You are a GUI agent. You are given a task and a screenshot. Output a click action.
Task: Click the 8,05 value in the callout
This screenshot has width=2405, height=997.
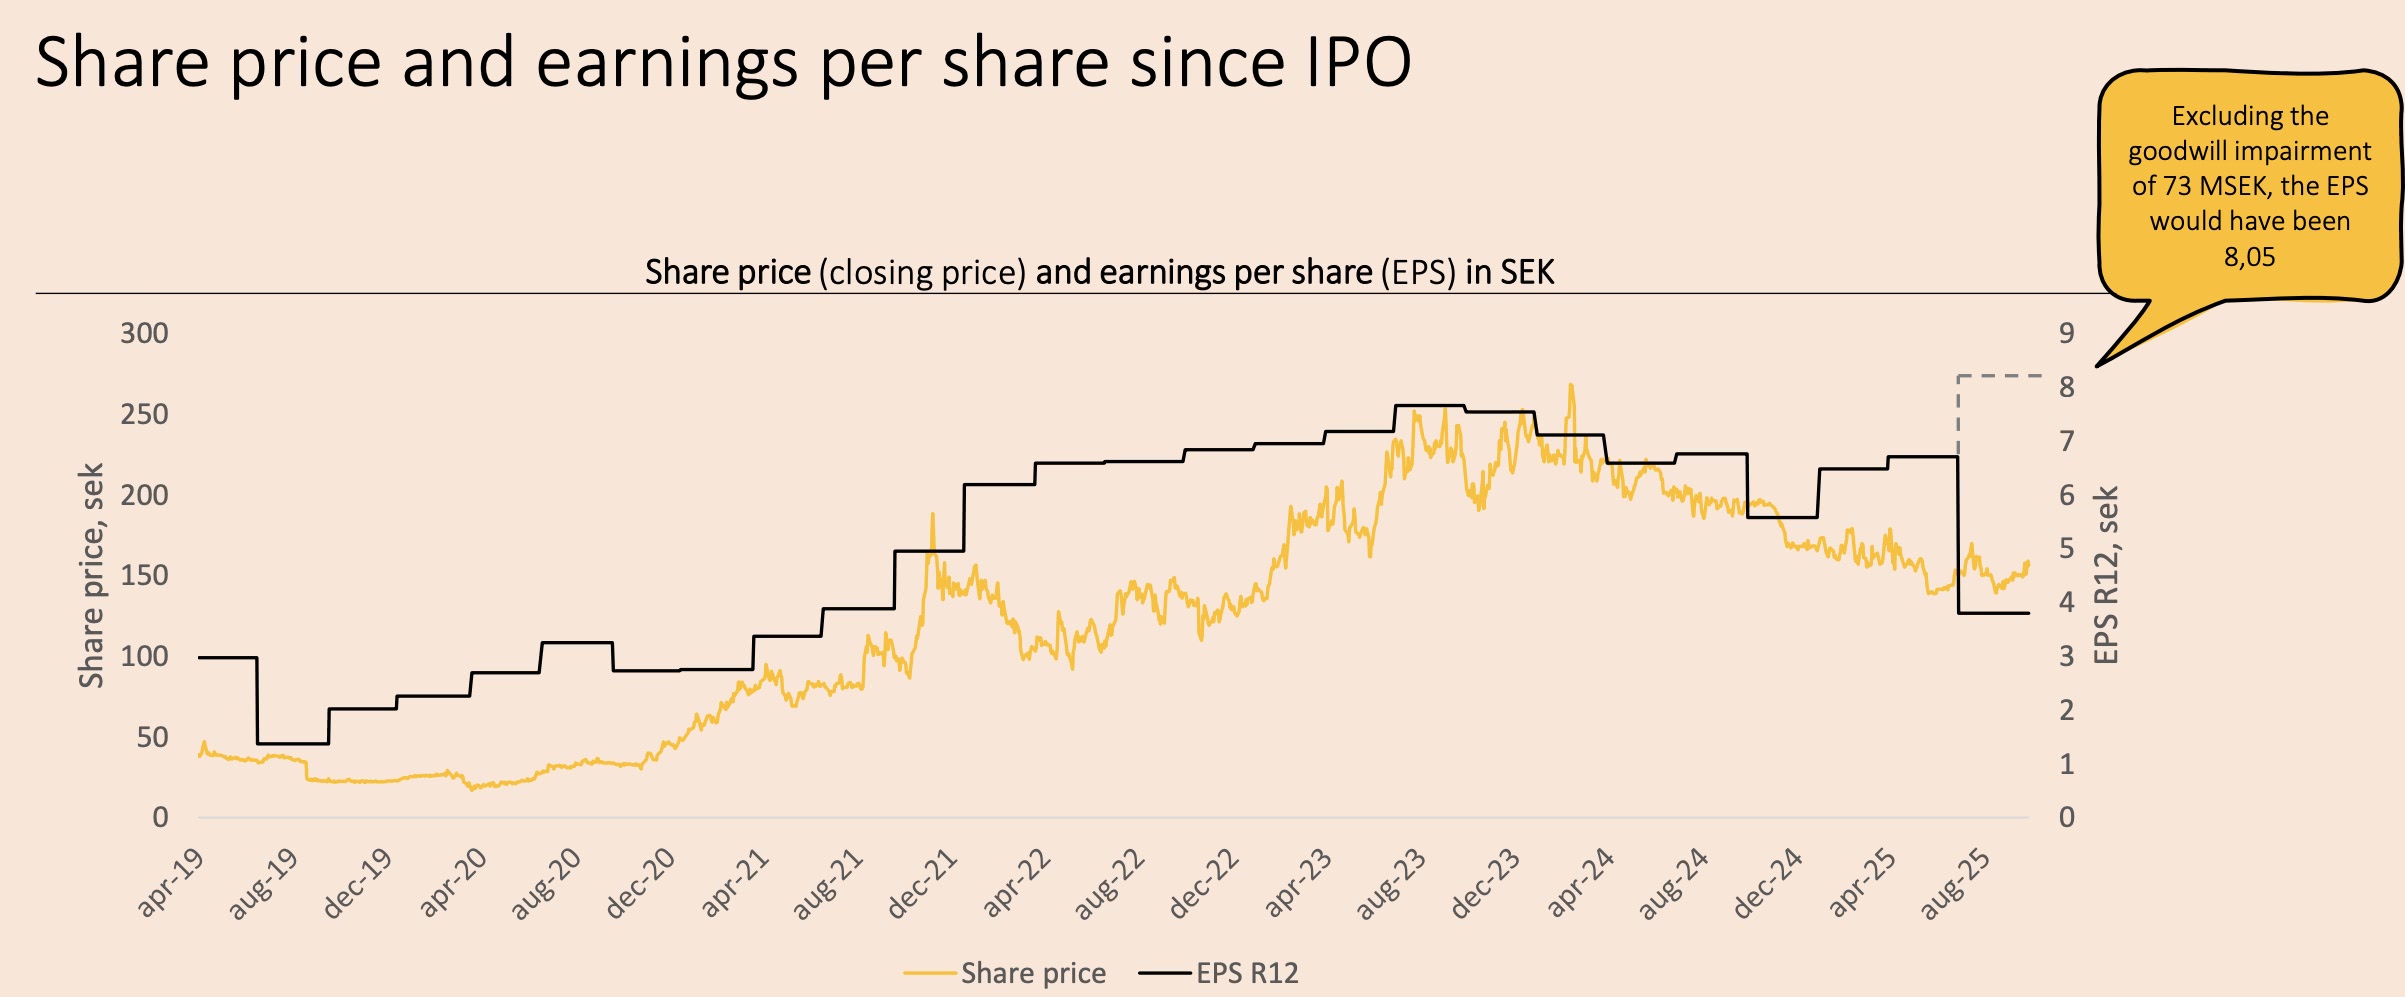2249,257
